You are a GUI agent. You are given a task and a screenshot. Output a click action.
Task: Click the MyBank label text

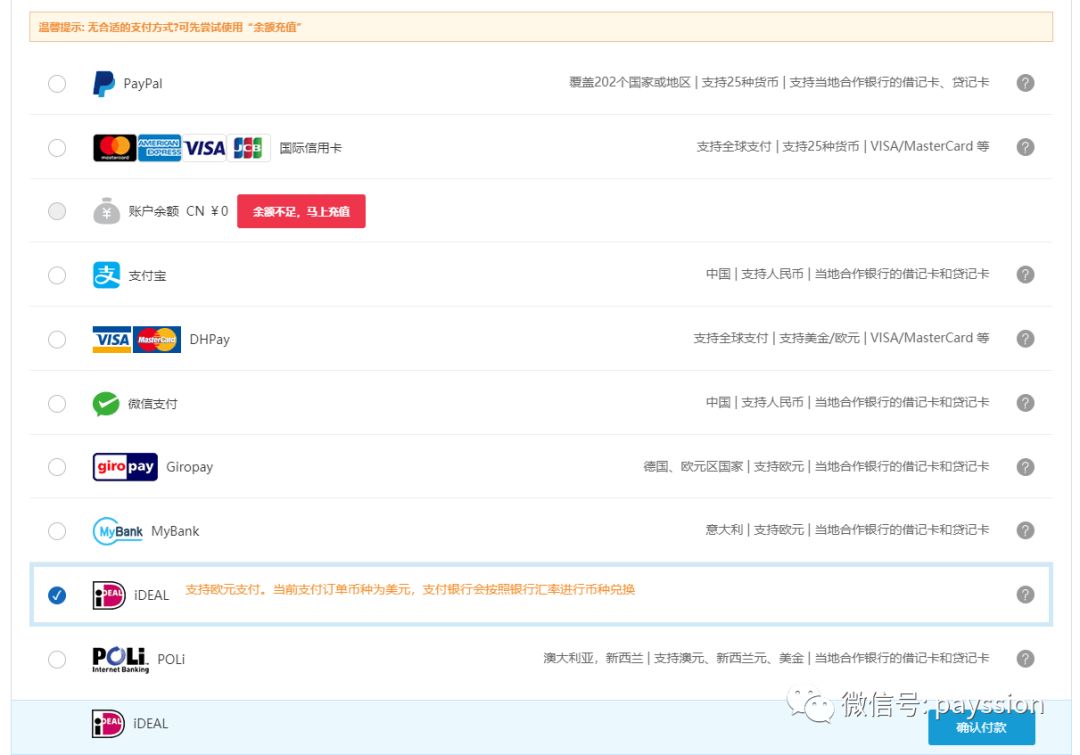pyautogui.click(x=175, y=531)
